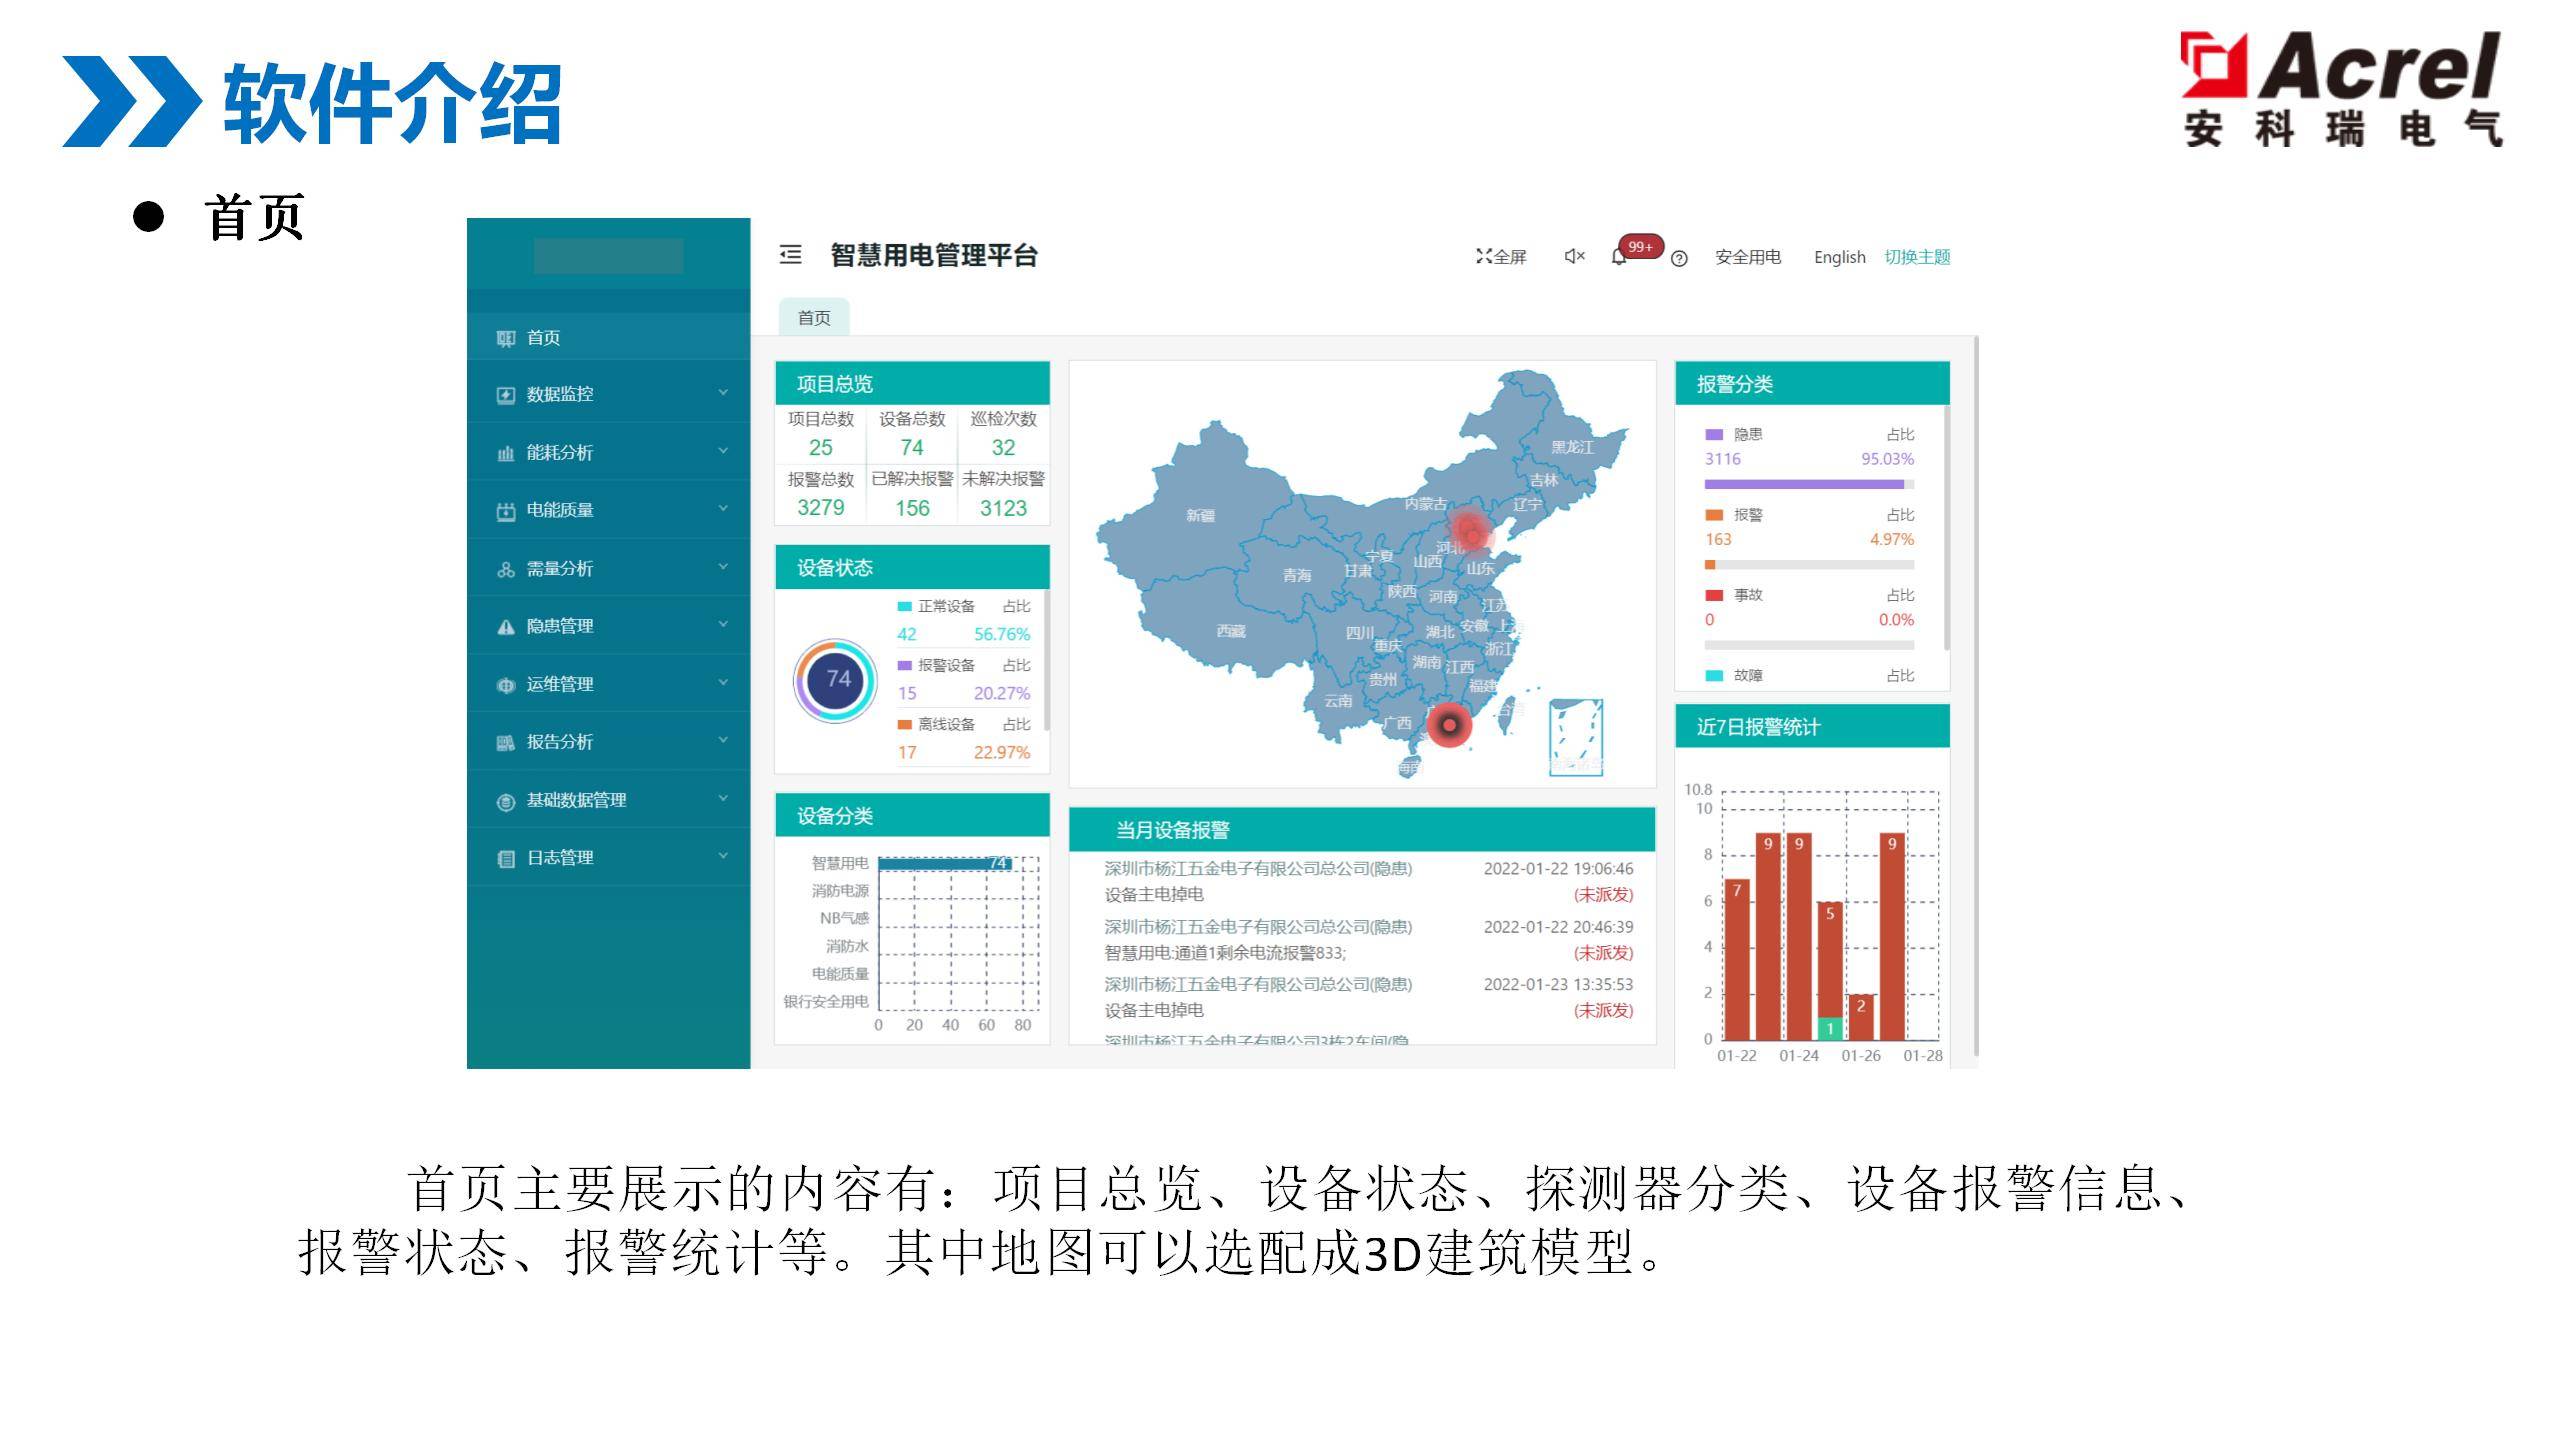Click the 隐患 purple progress bar
This screenshot has height=1440, width=2560.
(1803, 484)
